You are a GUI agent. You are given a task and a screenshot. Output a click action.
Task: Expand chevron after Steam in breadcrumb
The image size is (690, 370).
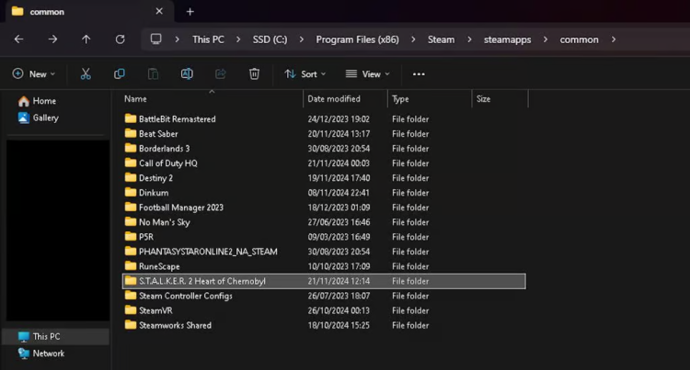coord(470,40)
